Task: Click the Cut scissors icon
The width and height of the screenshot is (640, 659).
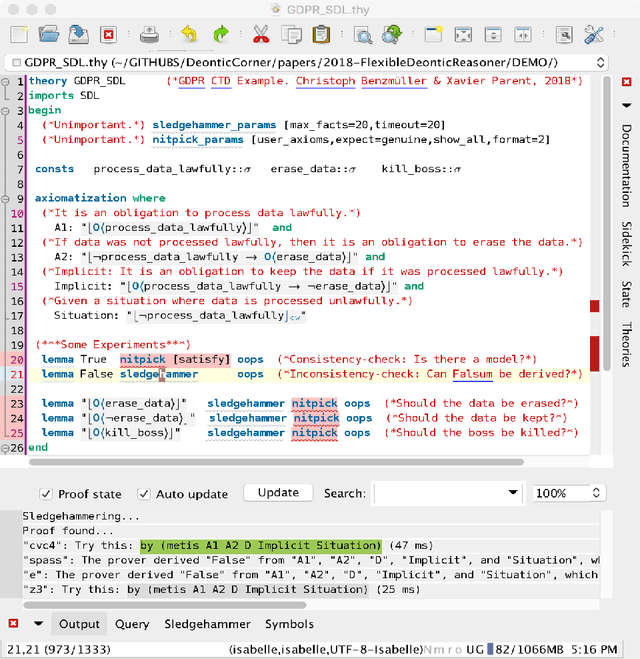Action: pos(261,35)
